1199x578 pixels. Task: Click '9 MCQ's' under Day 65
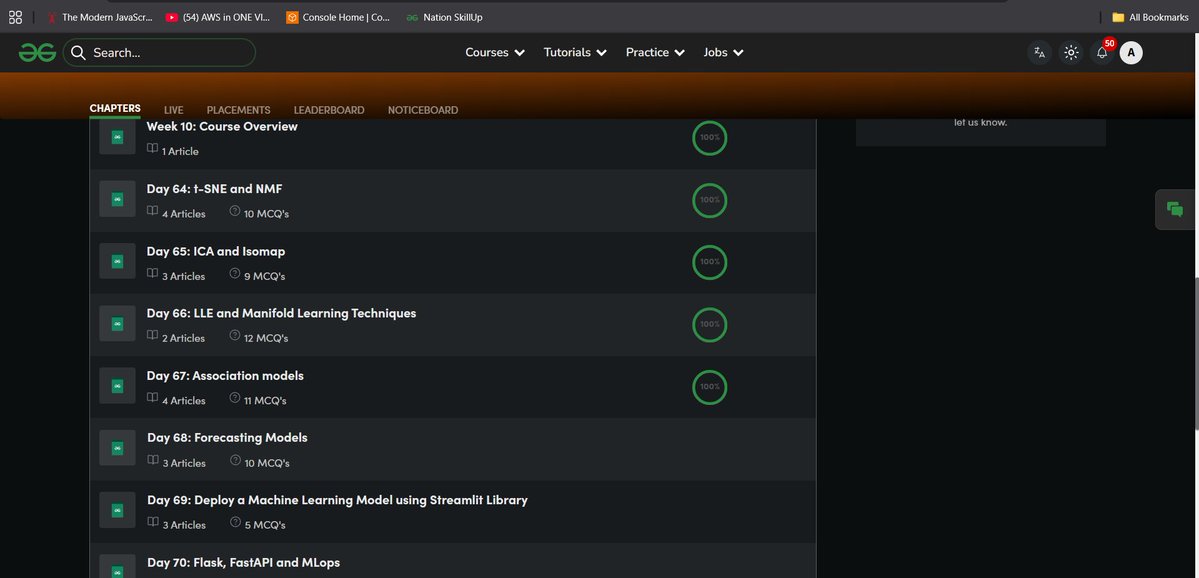[x=265, y=276]
